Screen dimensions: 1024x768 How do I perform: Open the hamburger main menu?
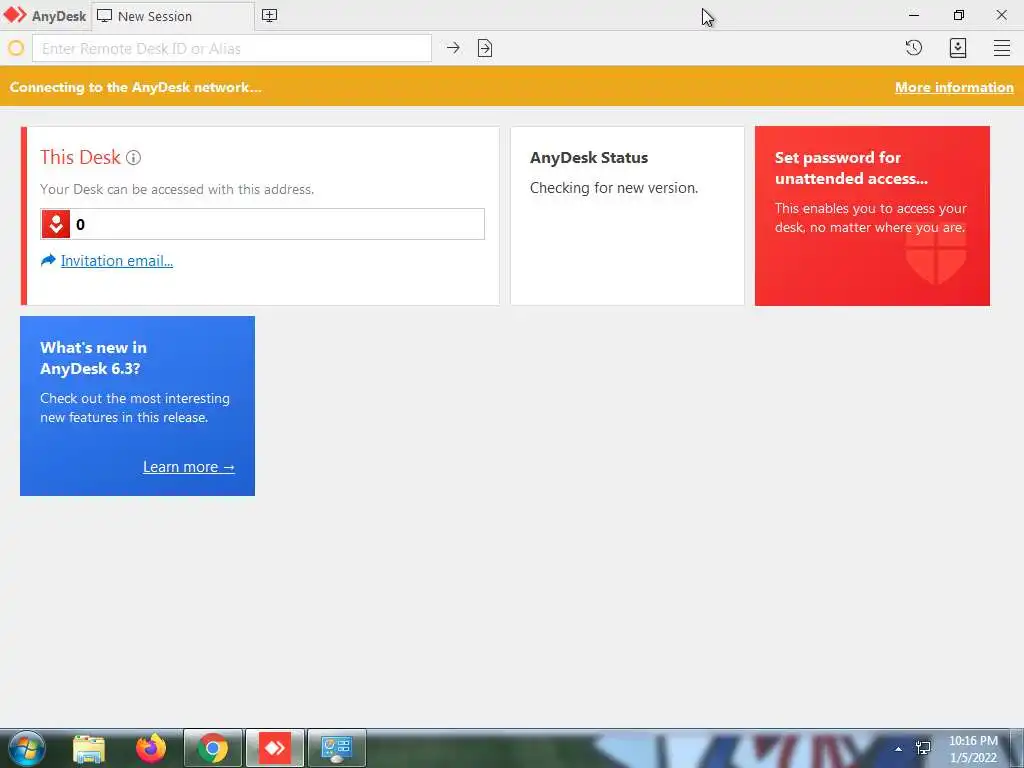point(1002,48)
